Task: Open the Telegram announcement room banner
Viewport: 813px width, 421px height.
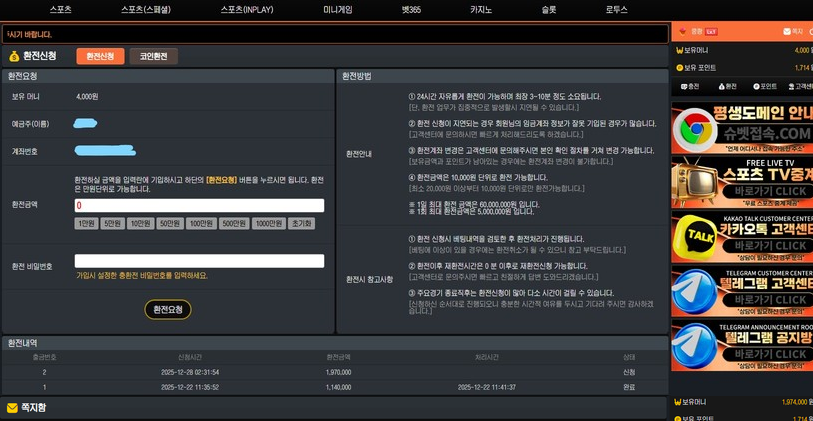Action: [x=741, y=345]
